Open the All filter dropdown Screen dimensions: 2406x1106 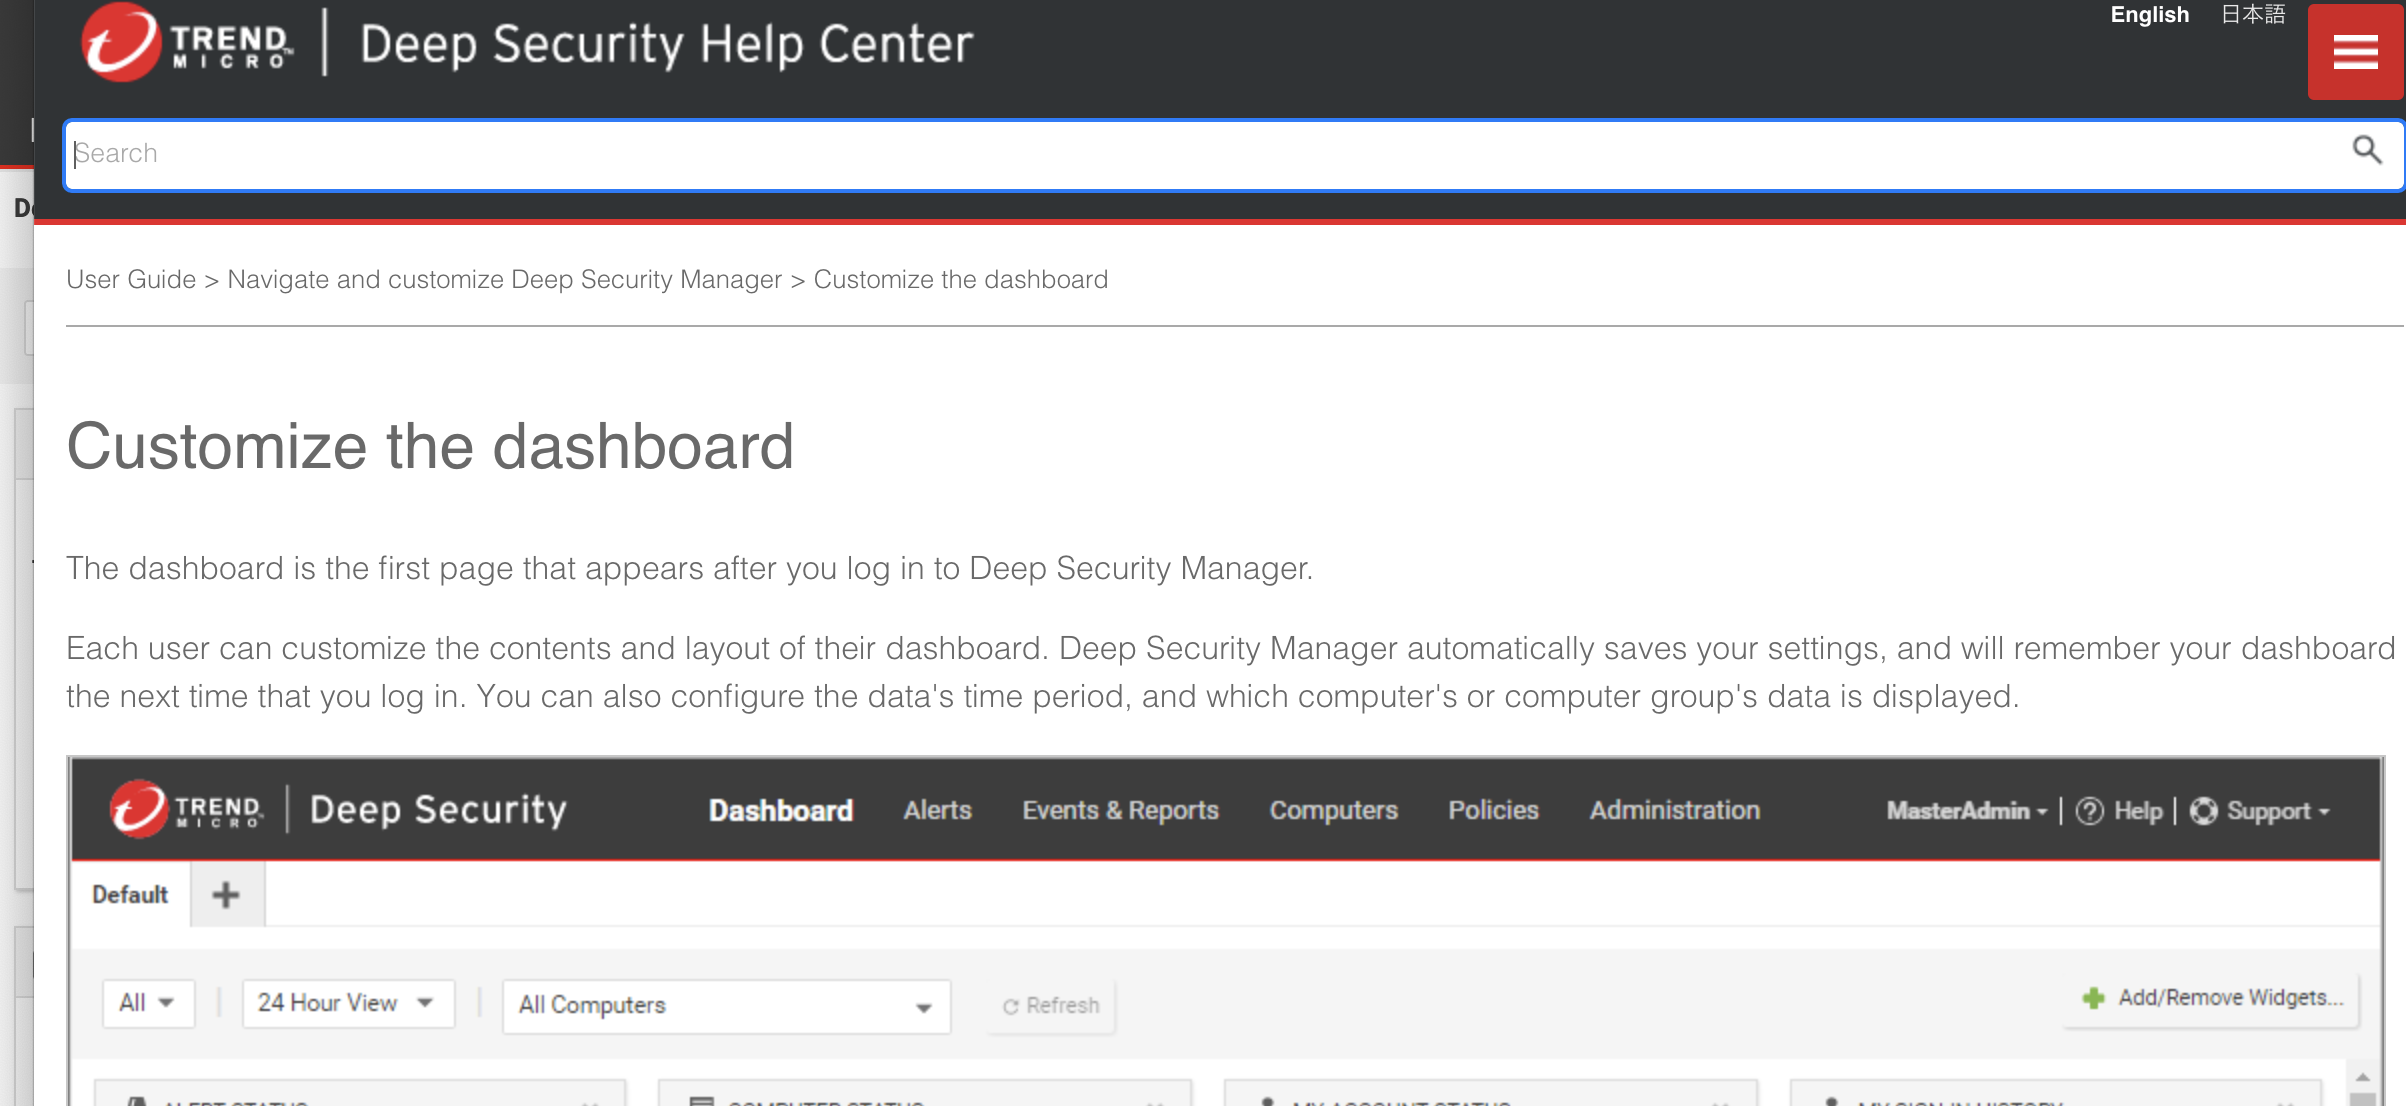click(147, 1003)
